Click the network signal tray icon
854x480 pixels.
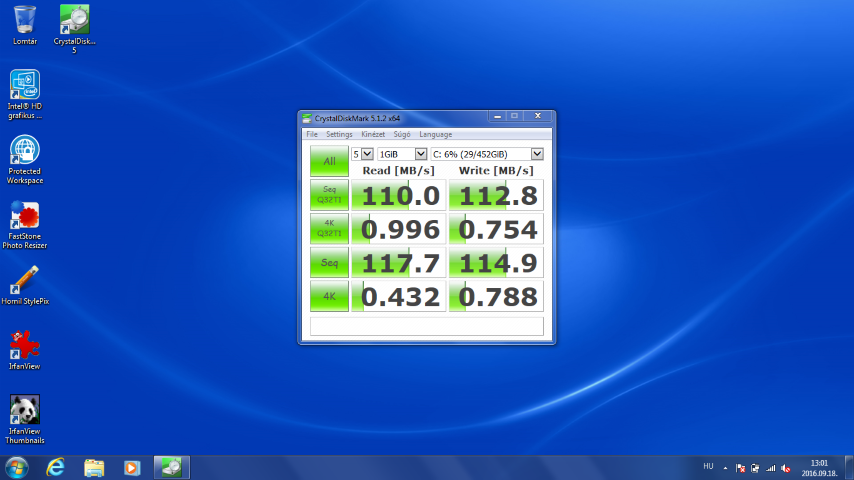771,468
